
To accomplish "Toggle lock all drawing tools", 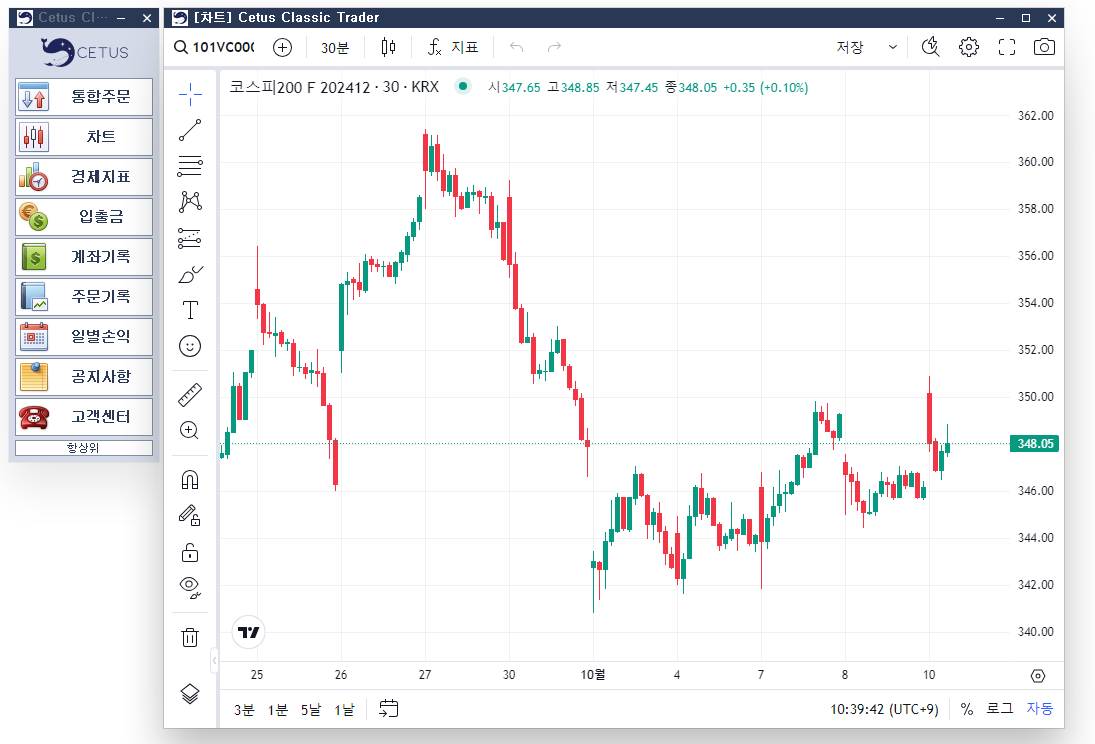I will click(190, 552).
